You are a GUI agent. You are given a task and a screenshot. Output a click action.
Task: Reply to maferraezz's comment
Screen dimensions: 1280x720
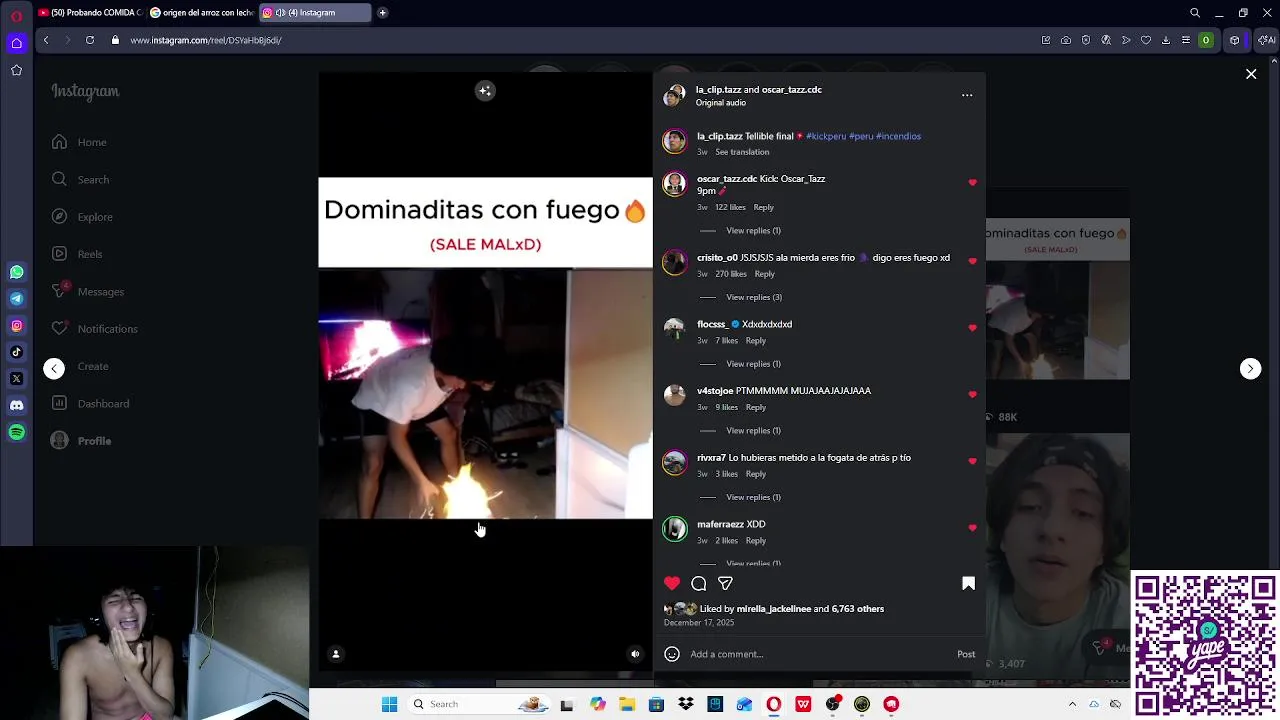click(756, 541)
